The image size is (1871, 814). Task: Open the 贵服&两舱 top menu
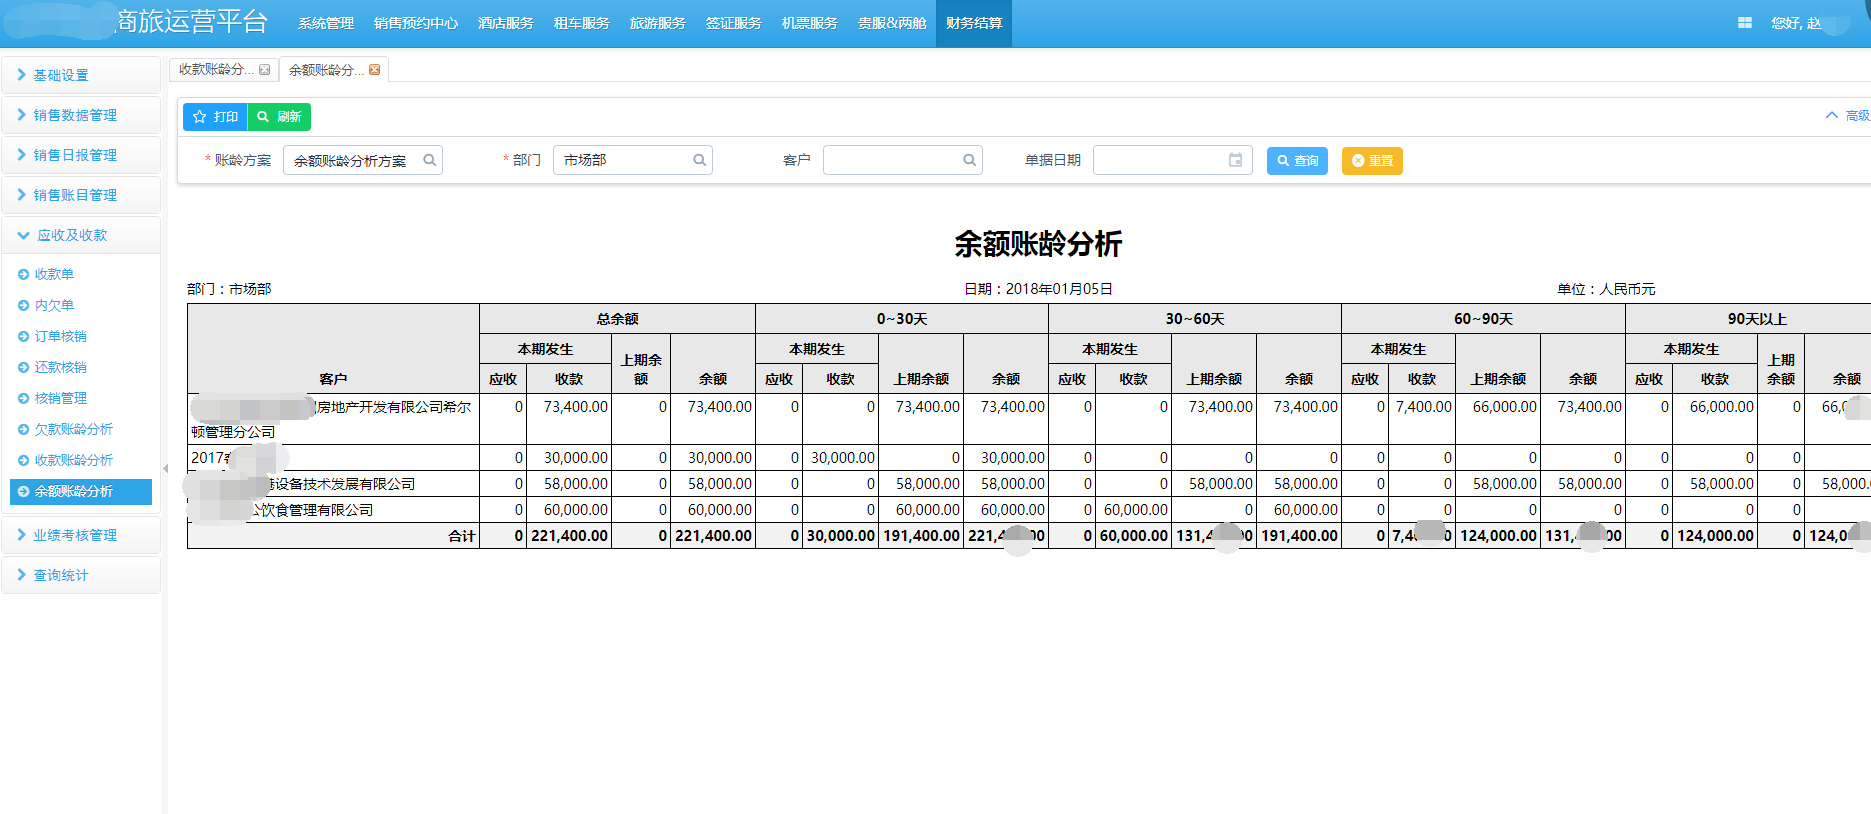click(x=892, y=23)
